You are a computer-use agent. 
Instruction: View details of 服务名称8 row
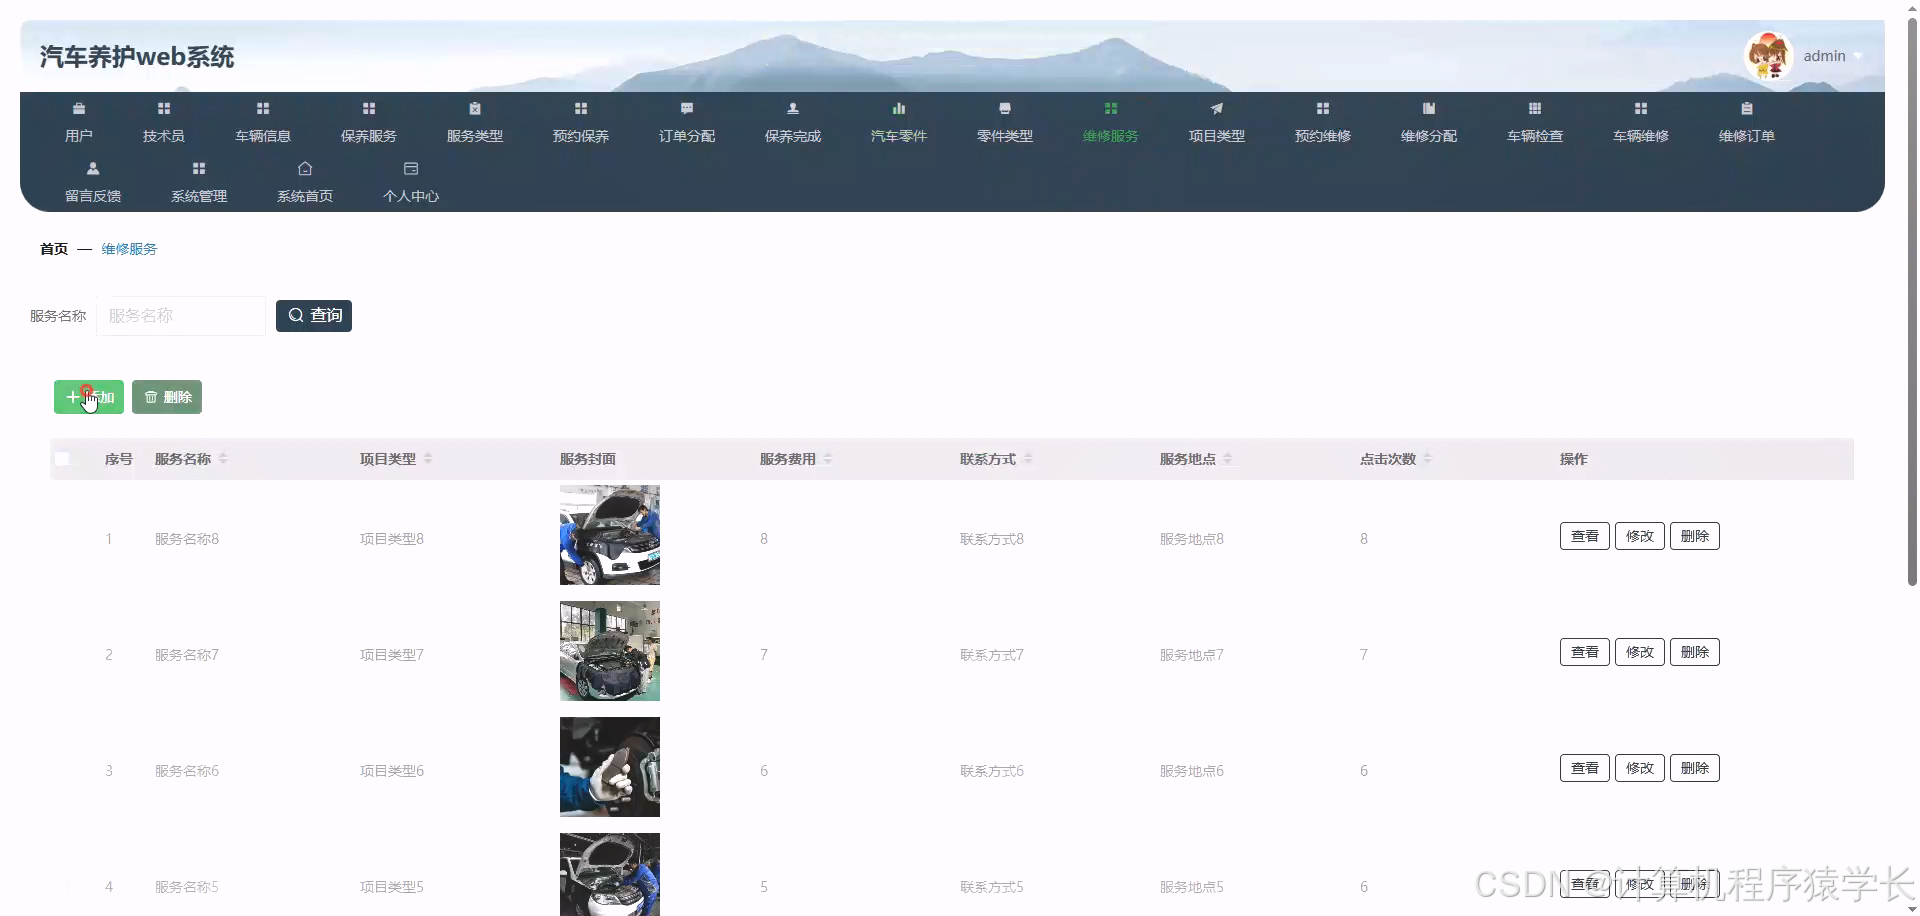pyautogui.click(x=1585, y=536)
